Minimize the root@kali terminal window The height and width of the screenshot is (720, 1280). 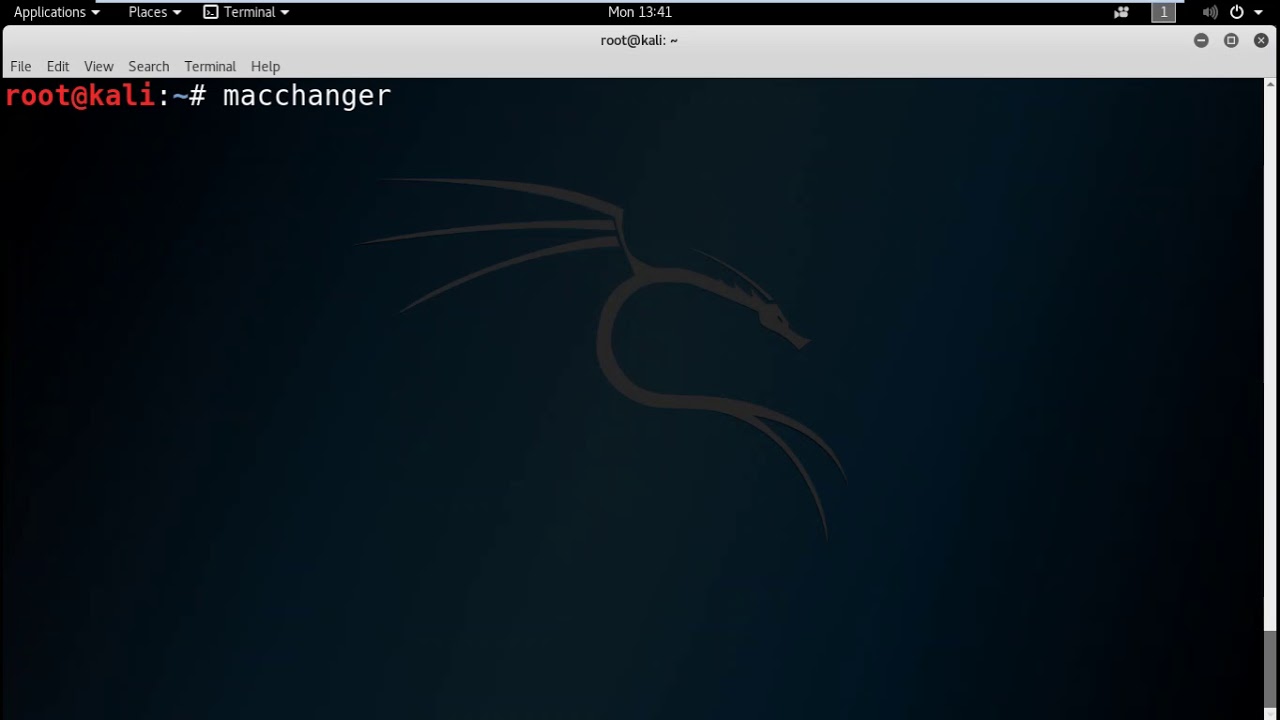tap(1201, 40)
